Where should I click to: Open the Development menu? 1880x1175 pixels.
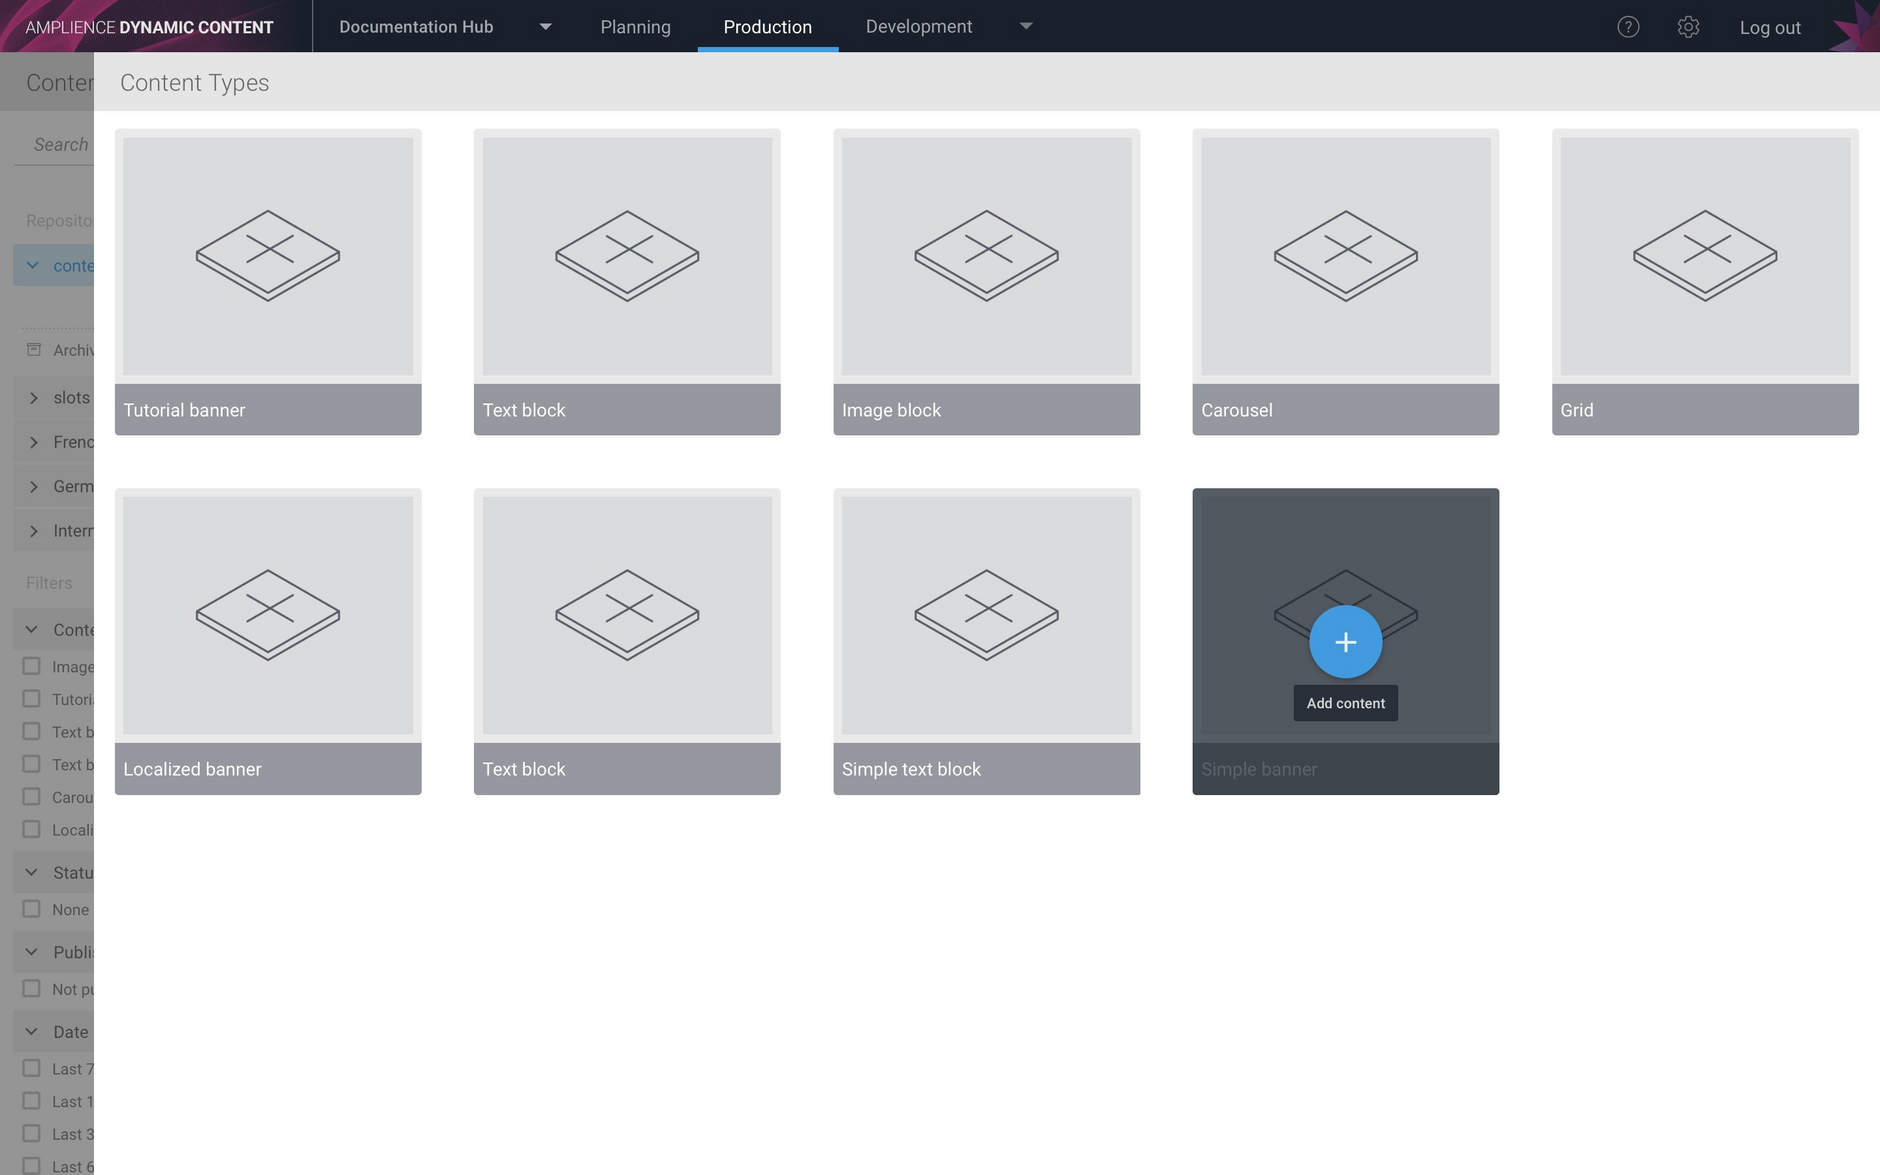918,26
